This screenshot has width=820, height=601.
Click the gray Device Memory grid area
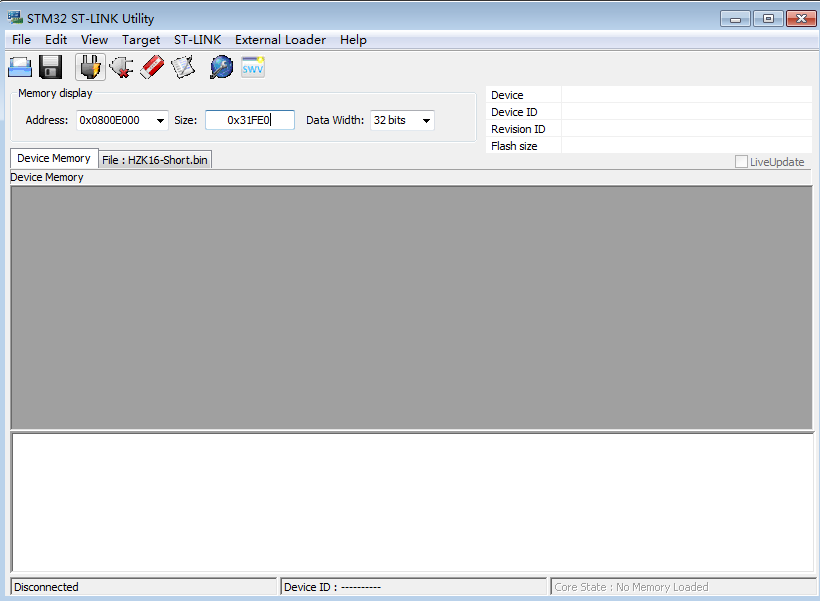point(412,308)
